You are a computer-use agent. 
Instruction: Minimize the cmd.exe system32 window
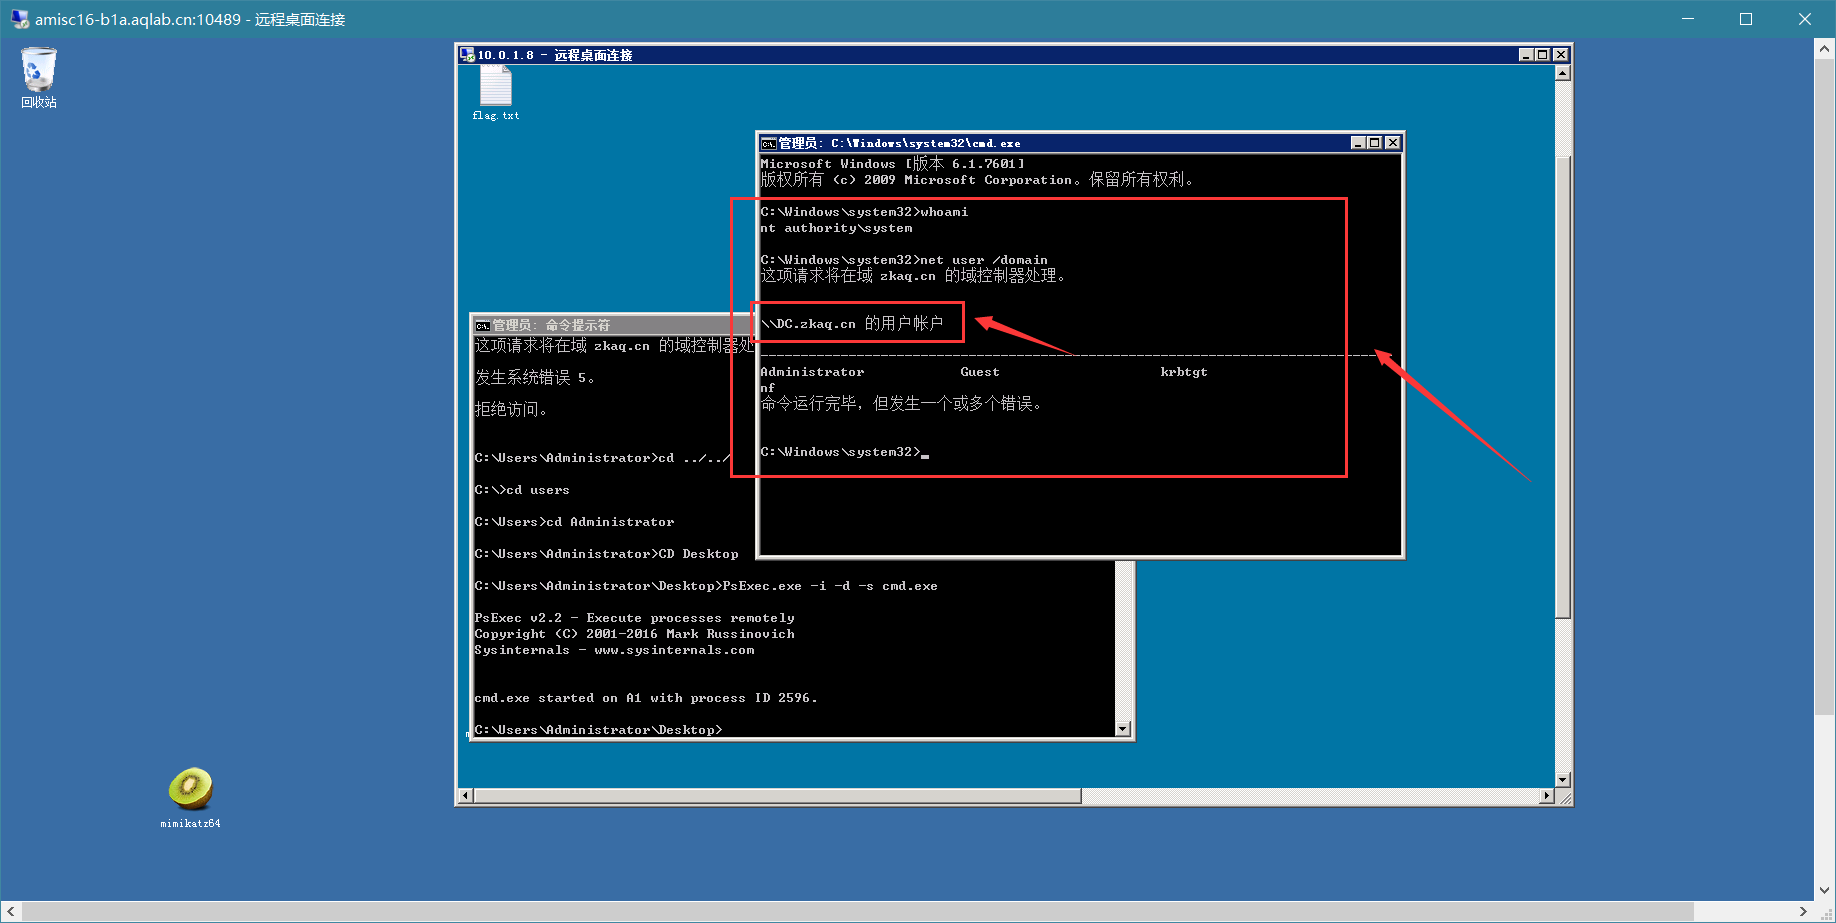1358,143
